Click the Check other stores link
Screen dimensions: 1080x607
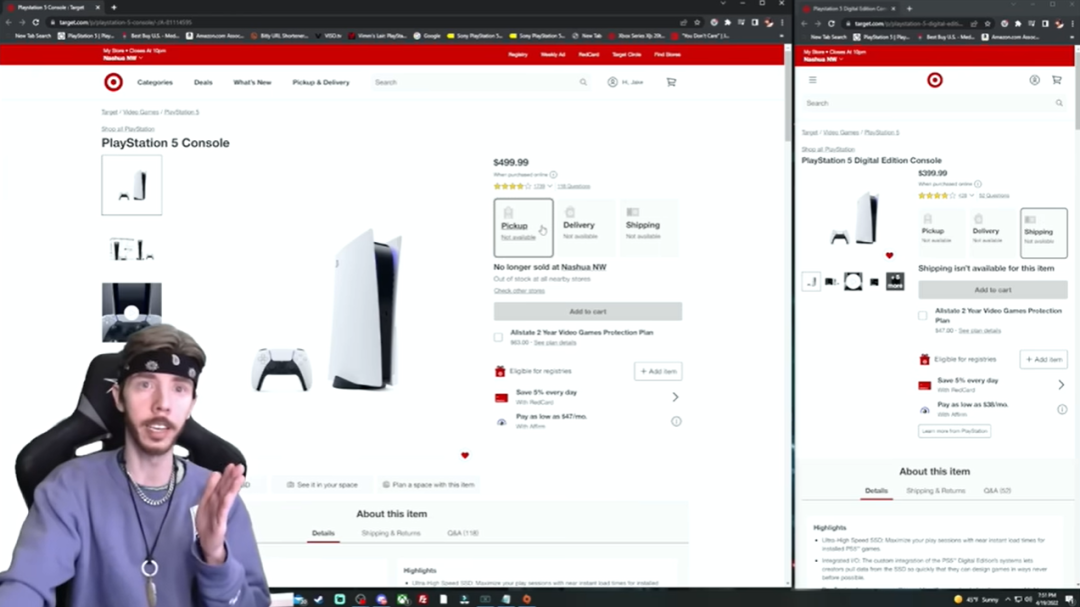click(519, 291)
